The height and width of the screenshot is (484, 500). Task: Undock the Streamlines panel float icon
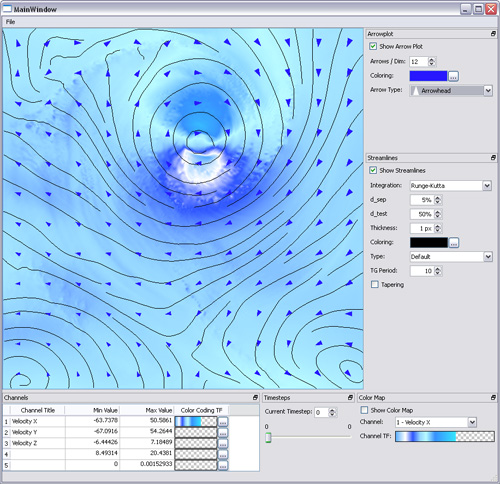493,158
